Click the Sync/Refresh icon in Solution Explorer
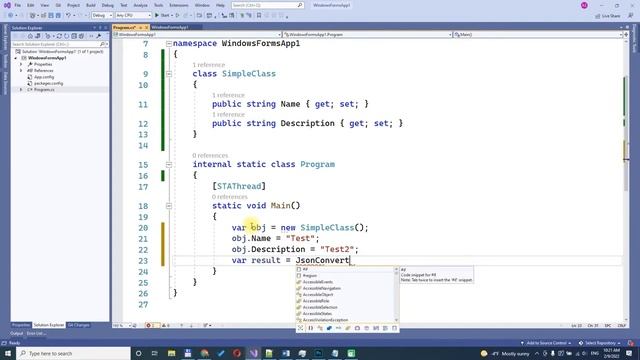Viewport: 640px width, 360px height. pyautogui.click(x=59, y=36)
